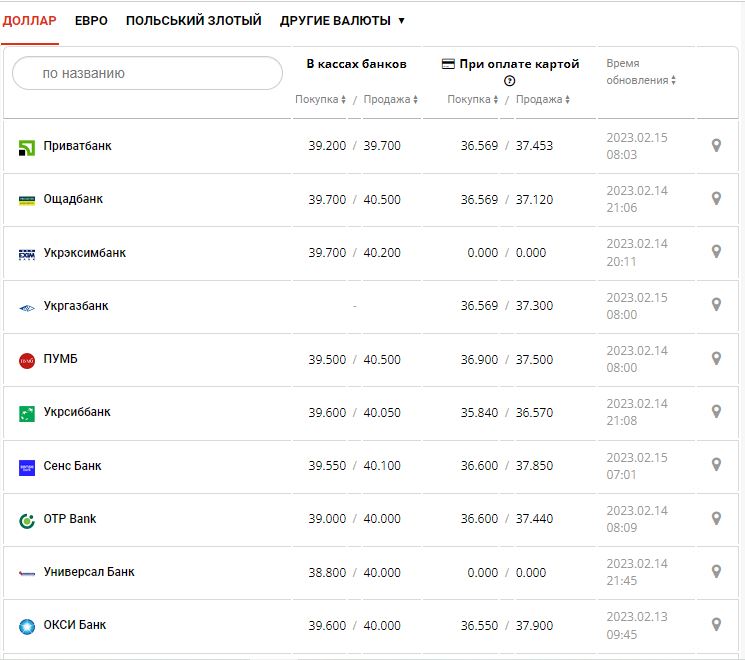Open the Универсал Банк link
The image size is (745, 660).
pyautogui.click(x=88, y=572)
